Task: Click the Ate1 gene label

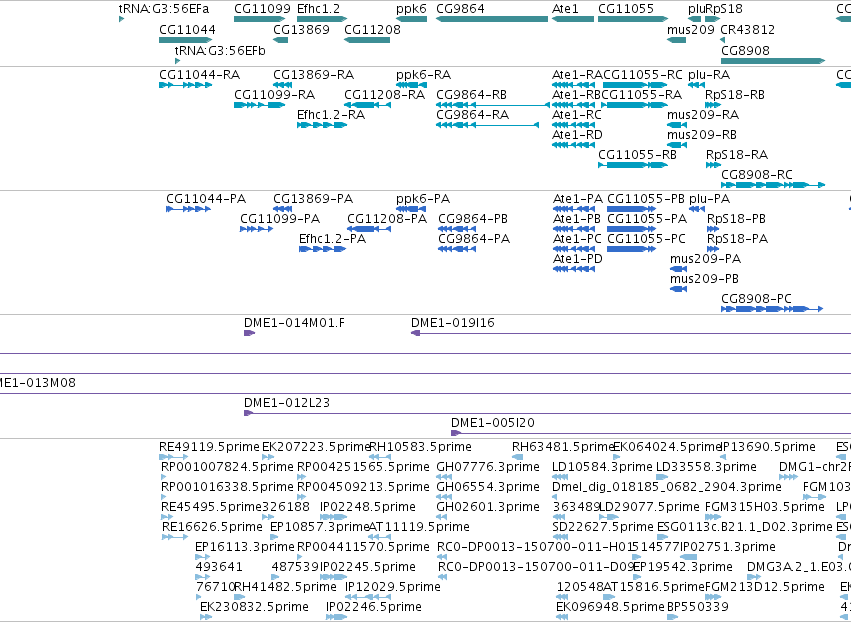Action: [x=565, y=9]
